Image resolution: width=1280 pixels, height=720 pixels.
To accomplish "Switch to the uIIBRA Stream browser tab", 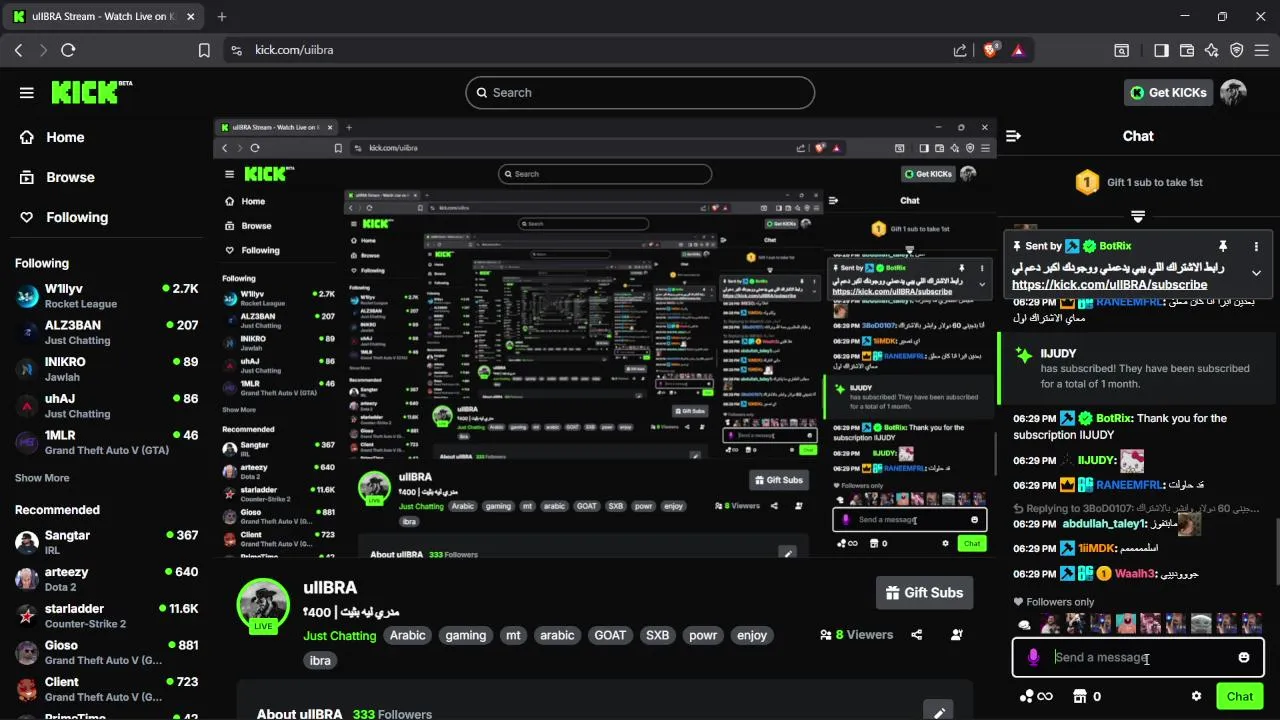I will tap(105, 16).
